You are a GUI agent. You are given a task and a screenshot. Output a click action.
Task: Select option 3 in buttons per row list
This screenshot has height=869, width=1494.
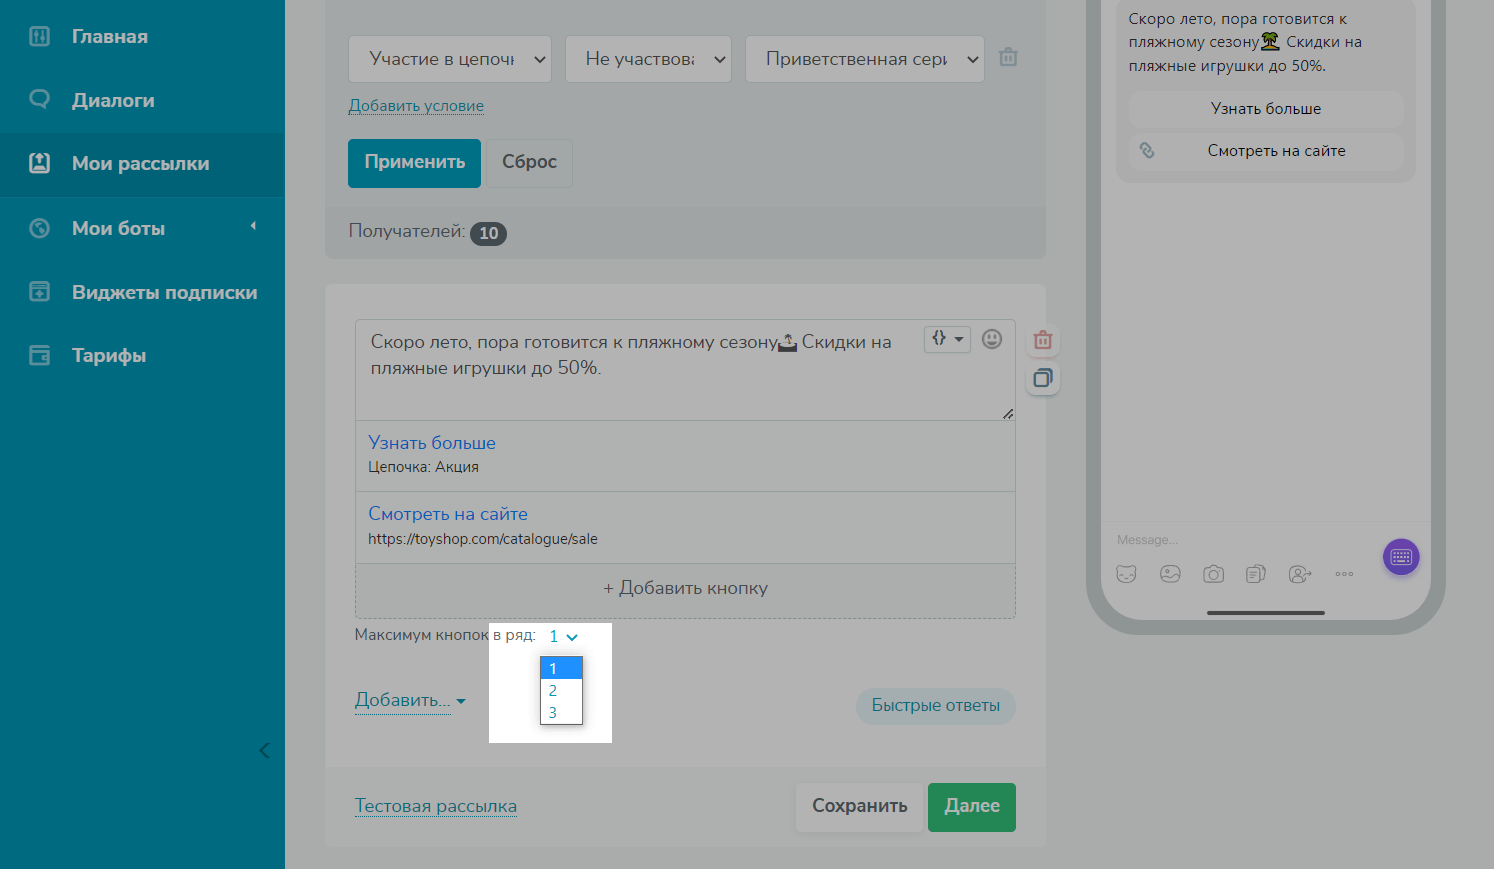pos(553,713)
